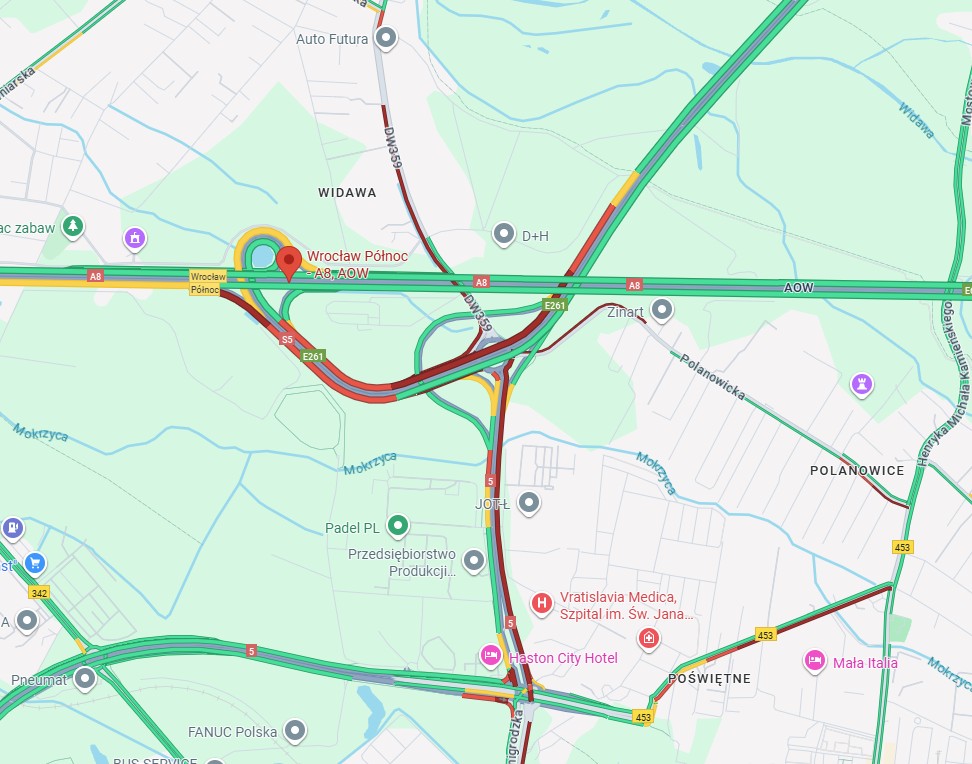This screenshot has width=972, height=764.
Task: Click the Mała Italia lodging marker
Action: tap(815, 662)
